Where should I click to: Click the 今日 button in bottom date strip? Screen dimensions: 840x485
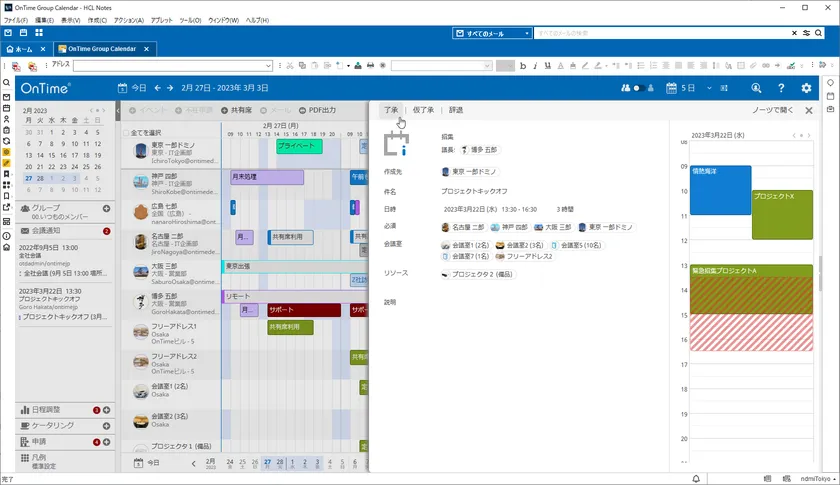point(146,462)
